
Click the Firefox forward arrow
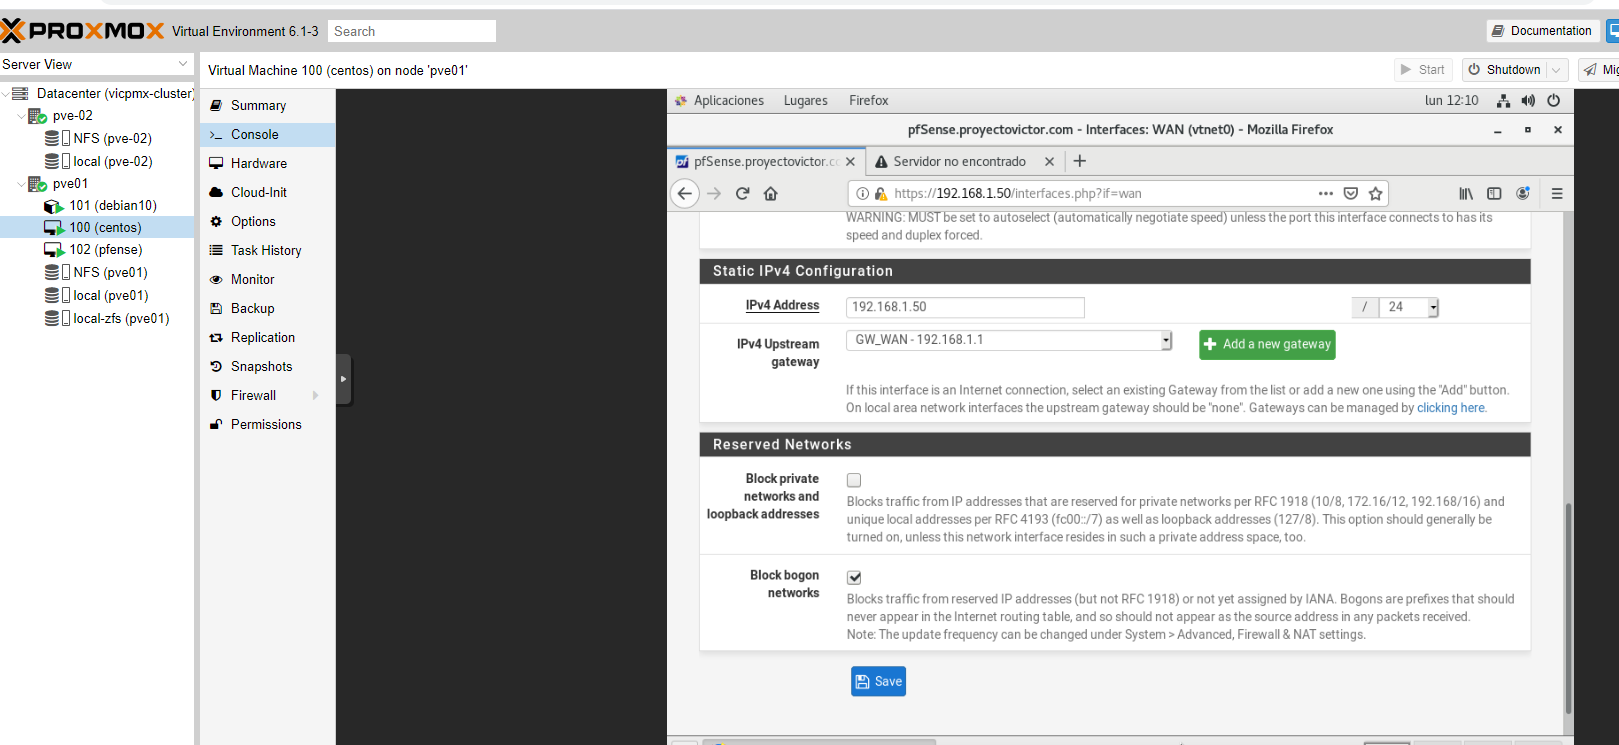coord(714,194)
